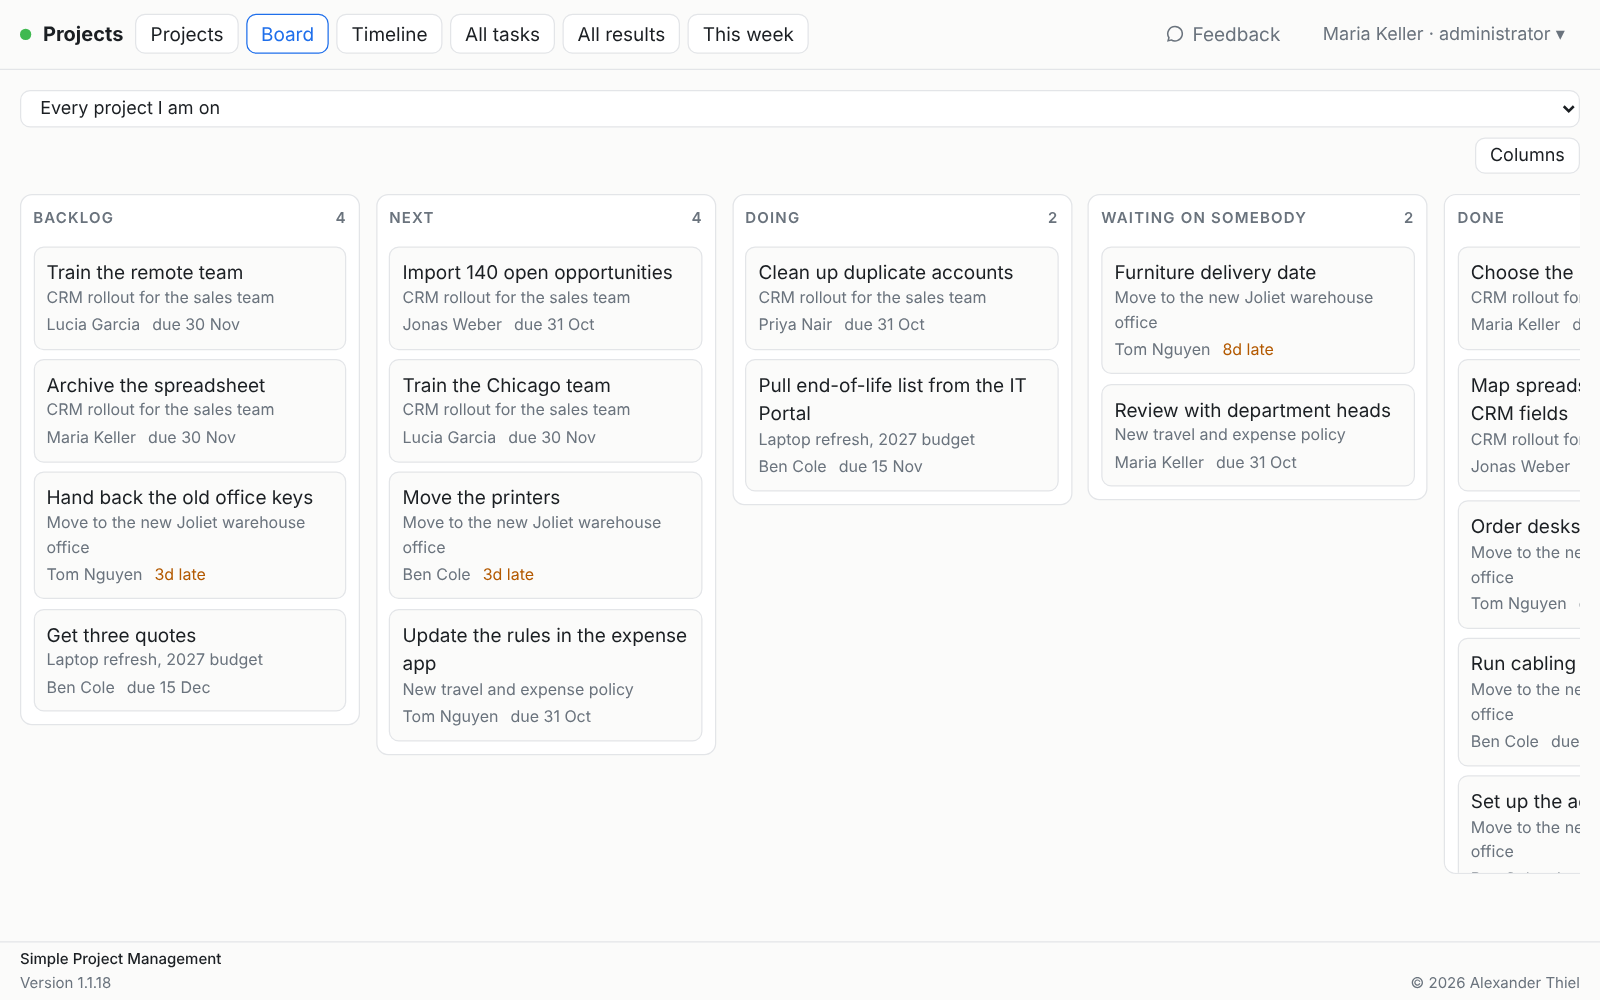Open the 'Train the remote team' card
This screenshot has width=1600, height=1000.
[x=190, y=298]
